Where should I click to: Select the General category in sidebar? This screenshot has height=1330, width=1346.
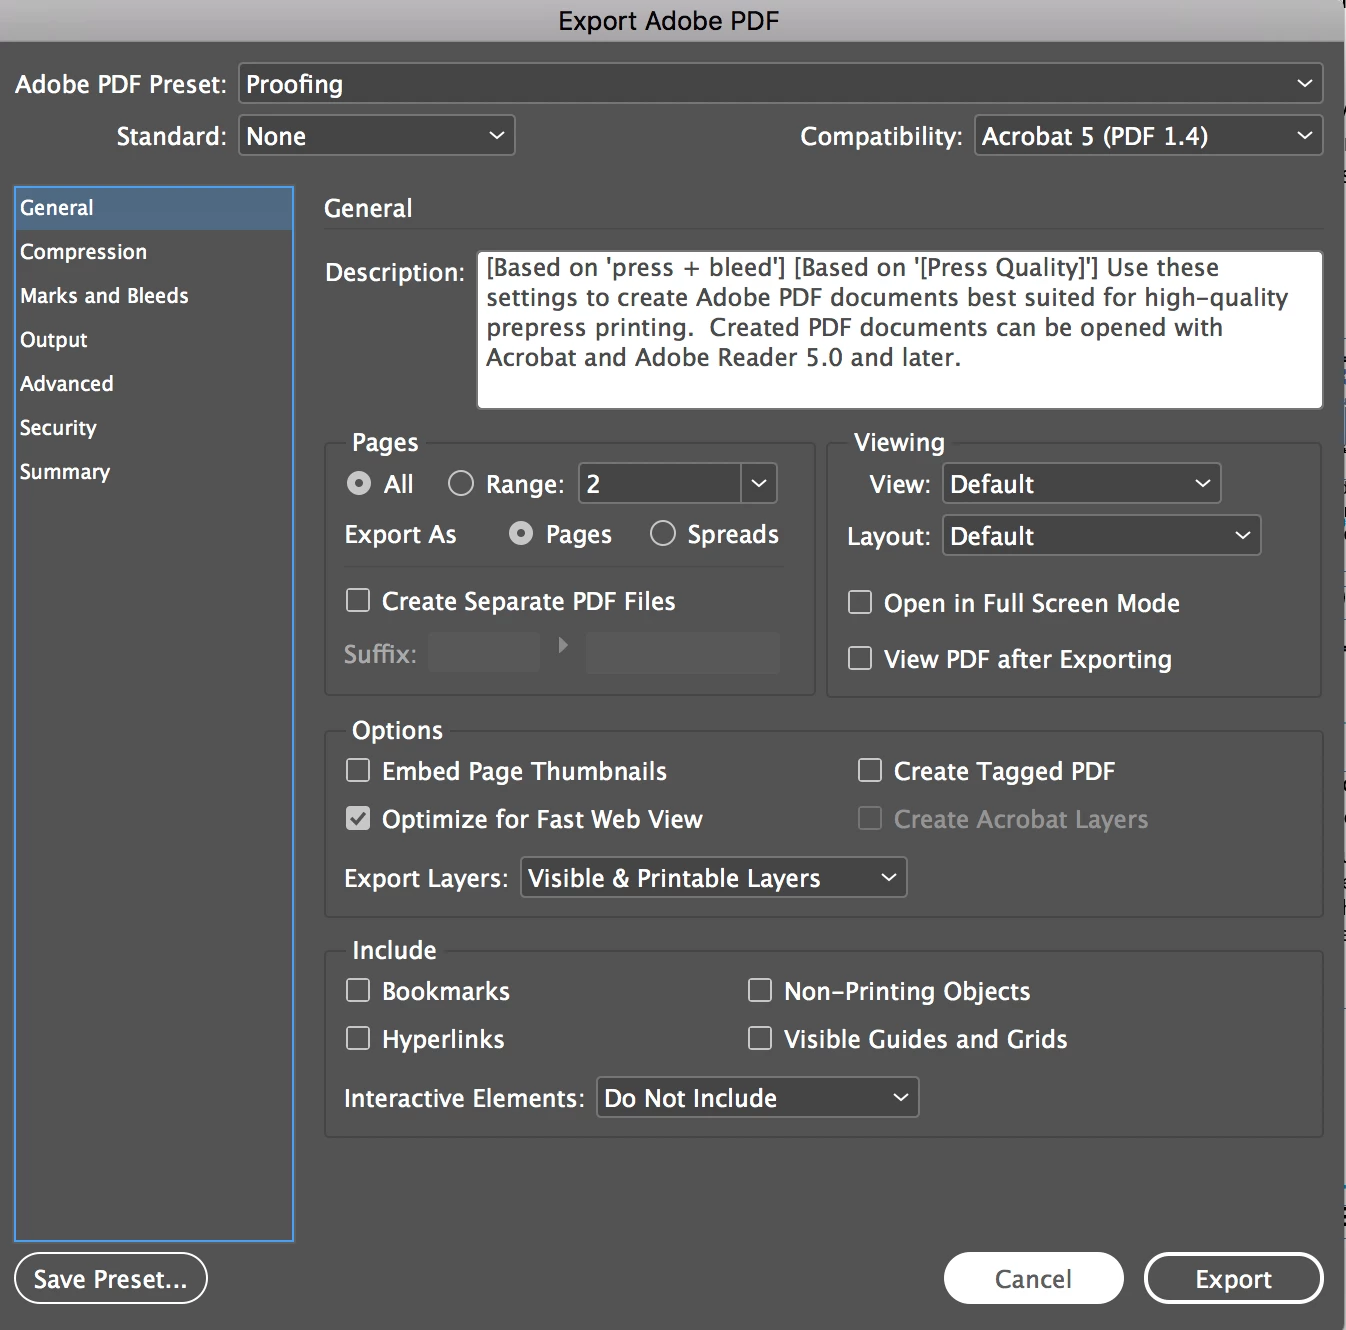pos(154,208)
